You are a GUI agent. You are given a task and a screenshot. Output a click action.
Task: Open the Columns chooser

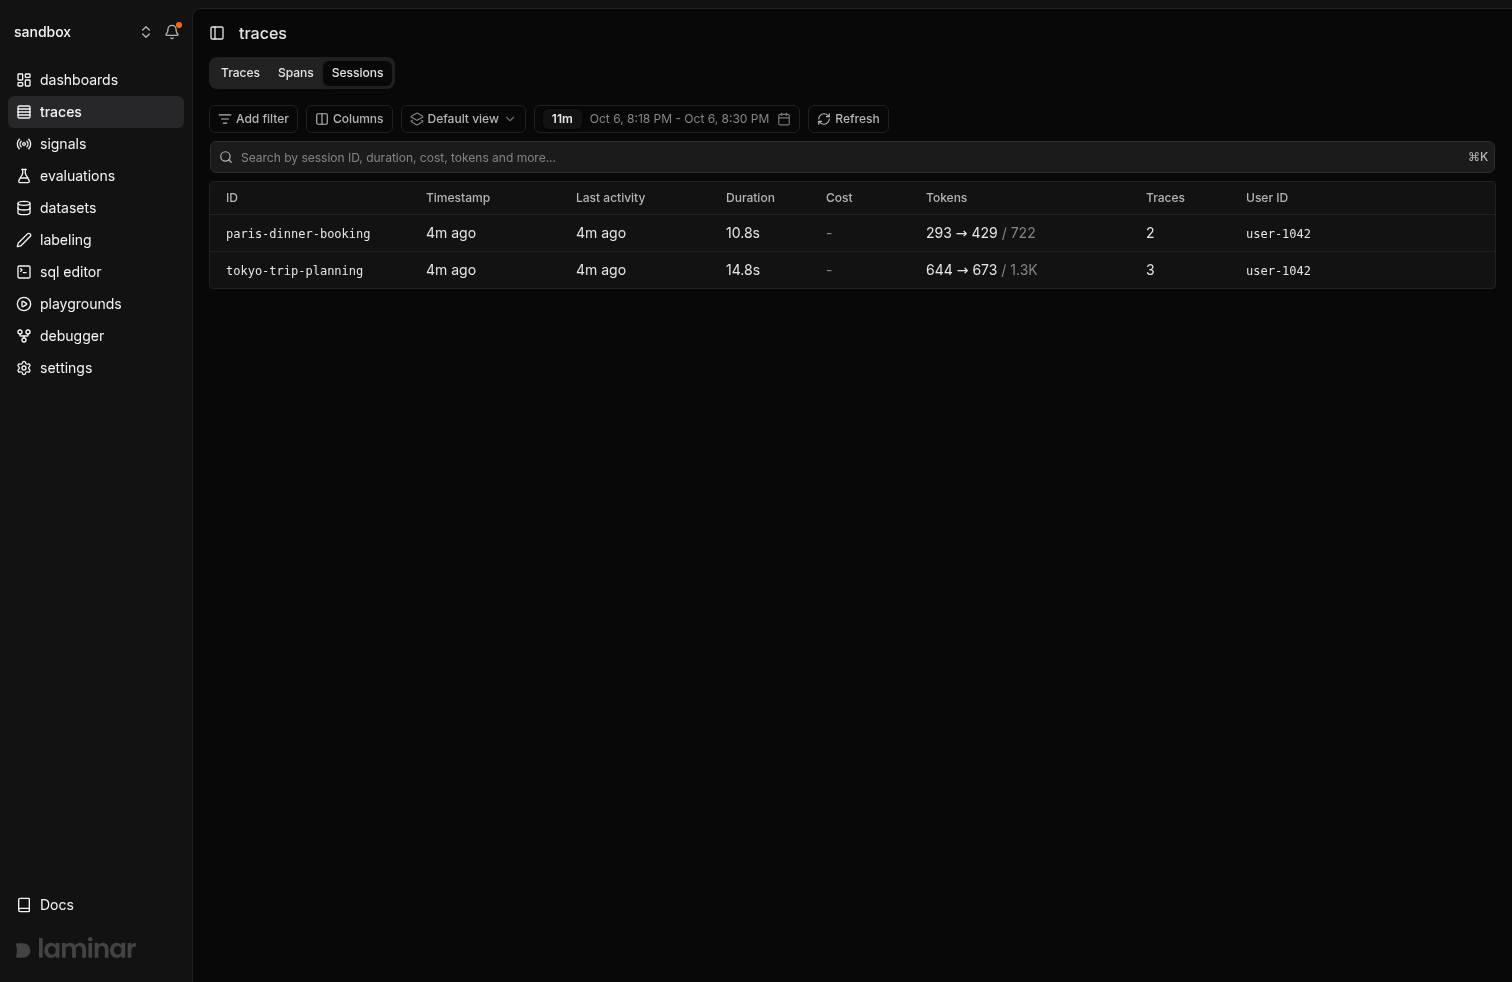coord(349,119)
